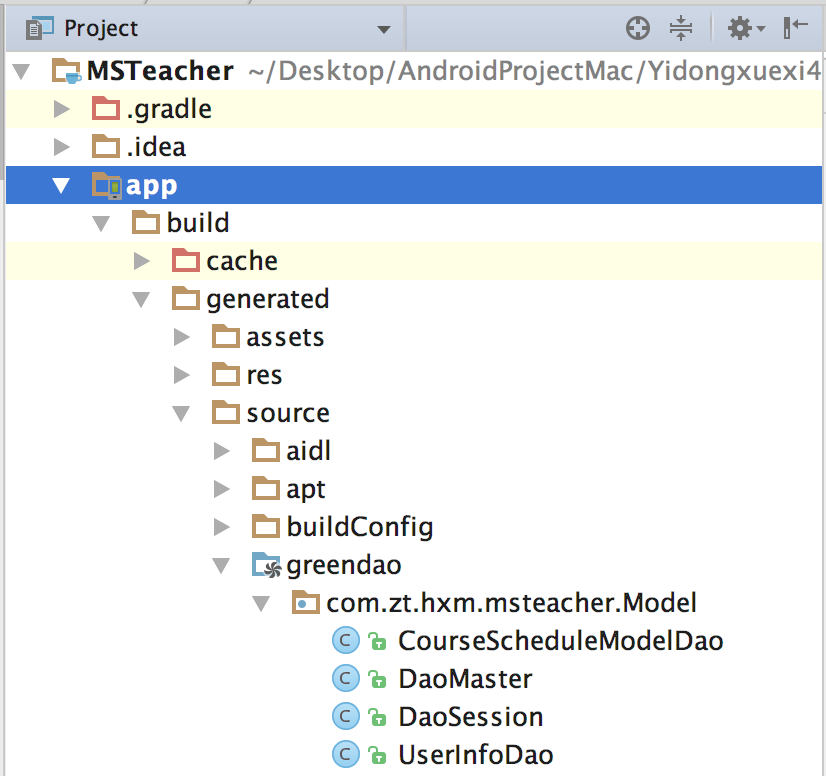
Task: Select the res folder name
Action: pos(264,375)
